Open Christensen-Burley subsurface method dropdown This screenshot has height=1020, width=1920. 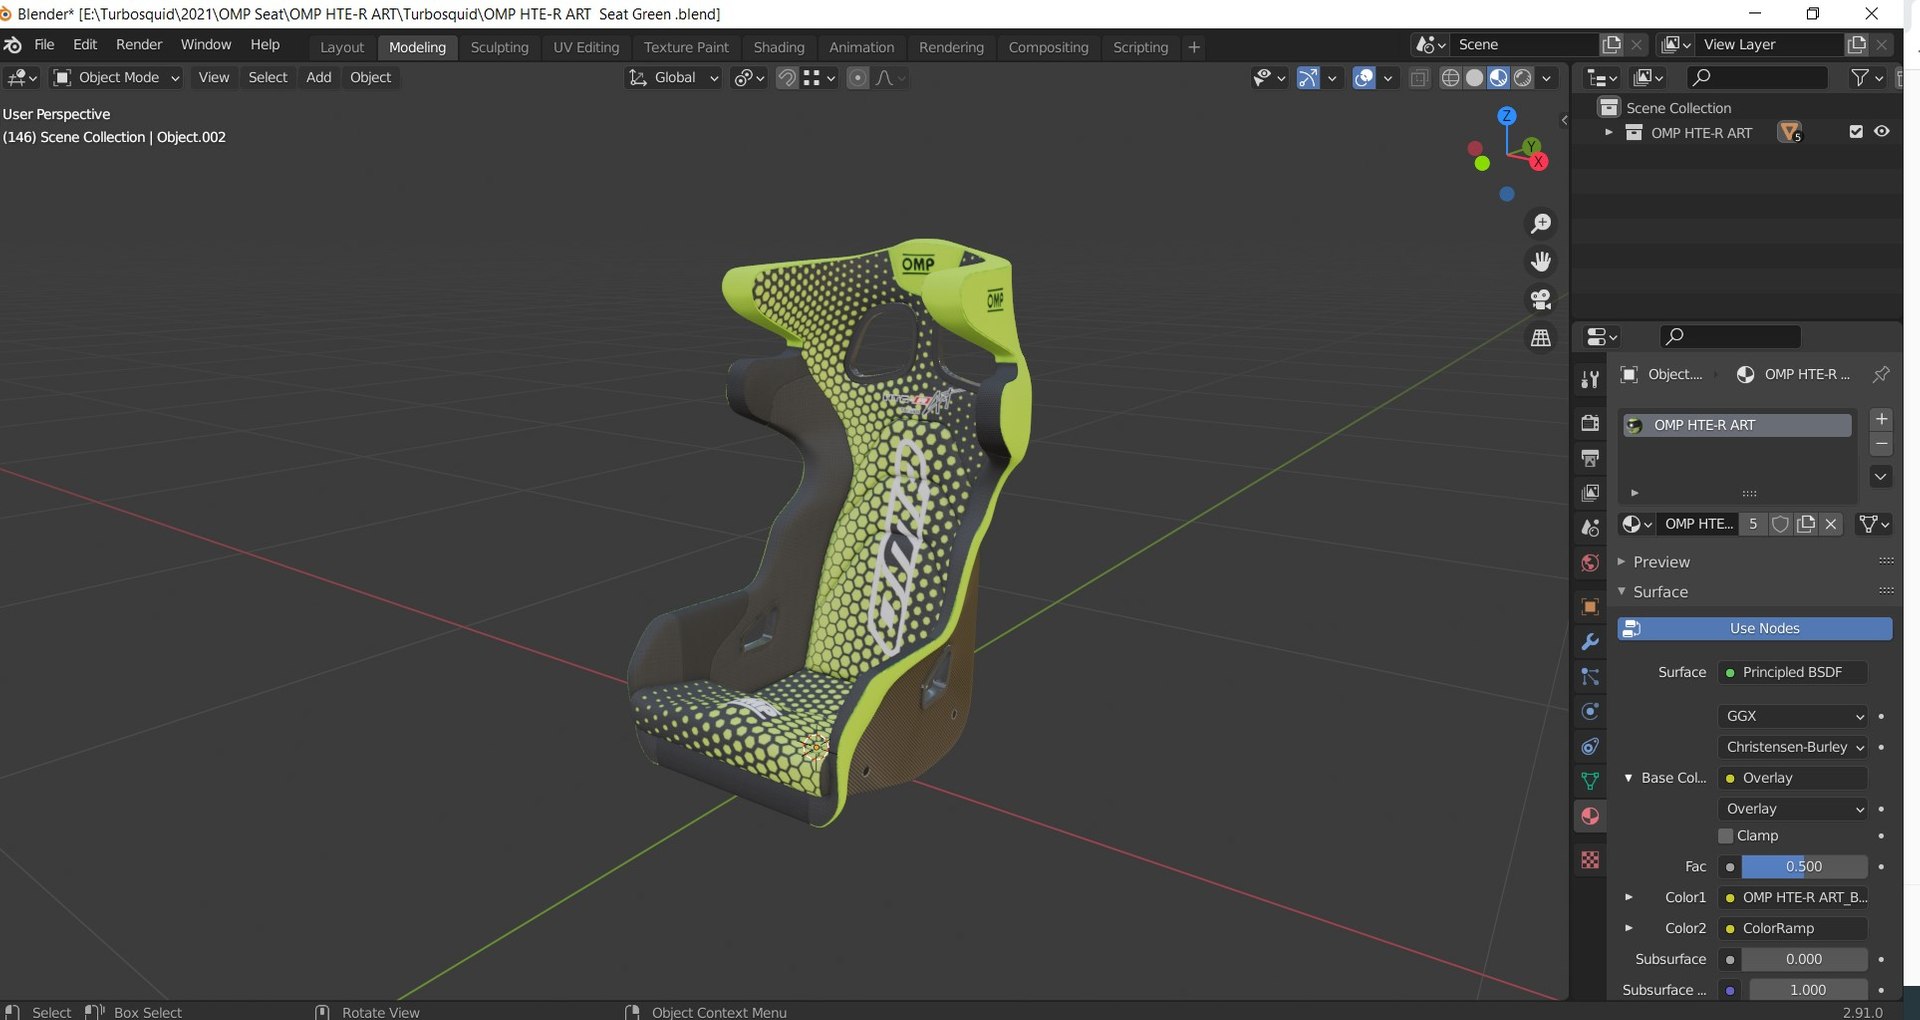point(1793,747)
